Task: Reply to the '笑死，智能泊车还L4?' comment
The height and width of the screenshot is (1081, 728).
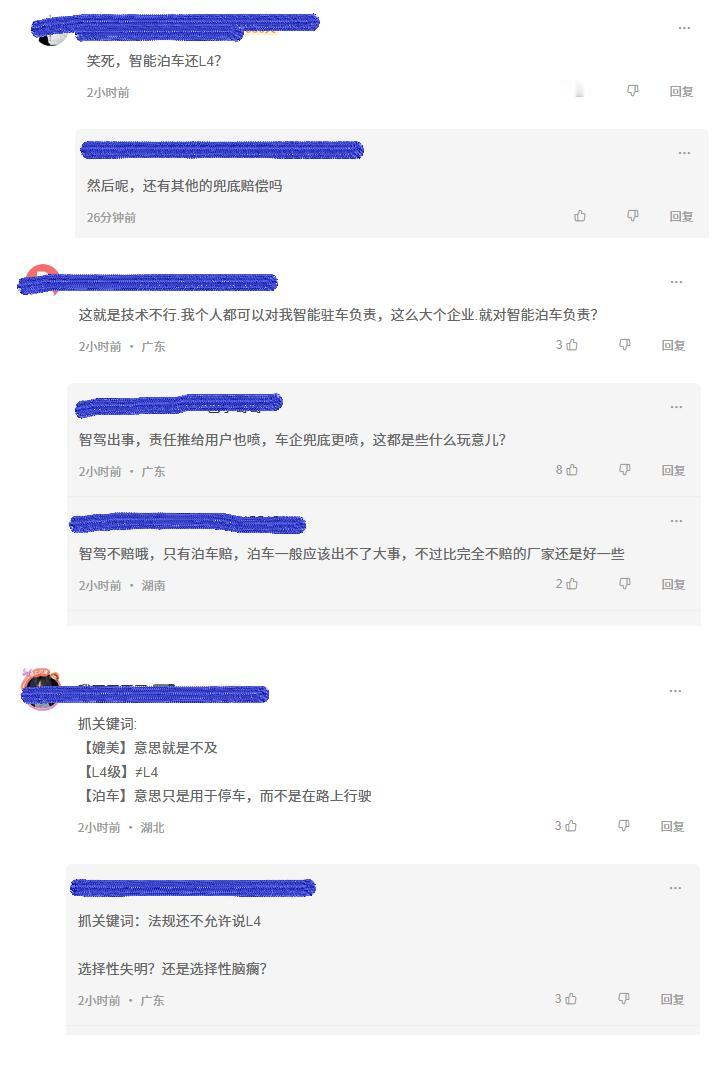Action: (x=681, y=91)
